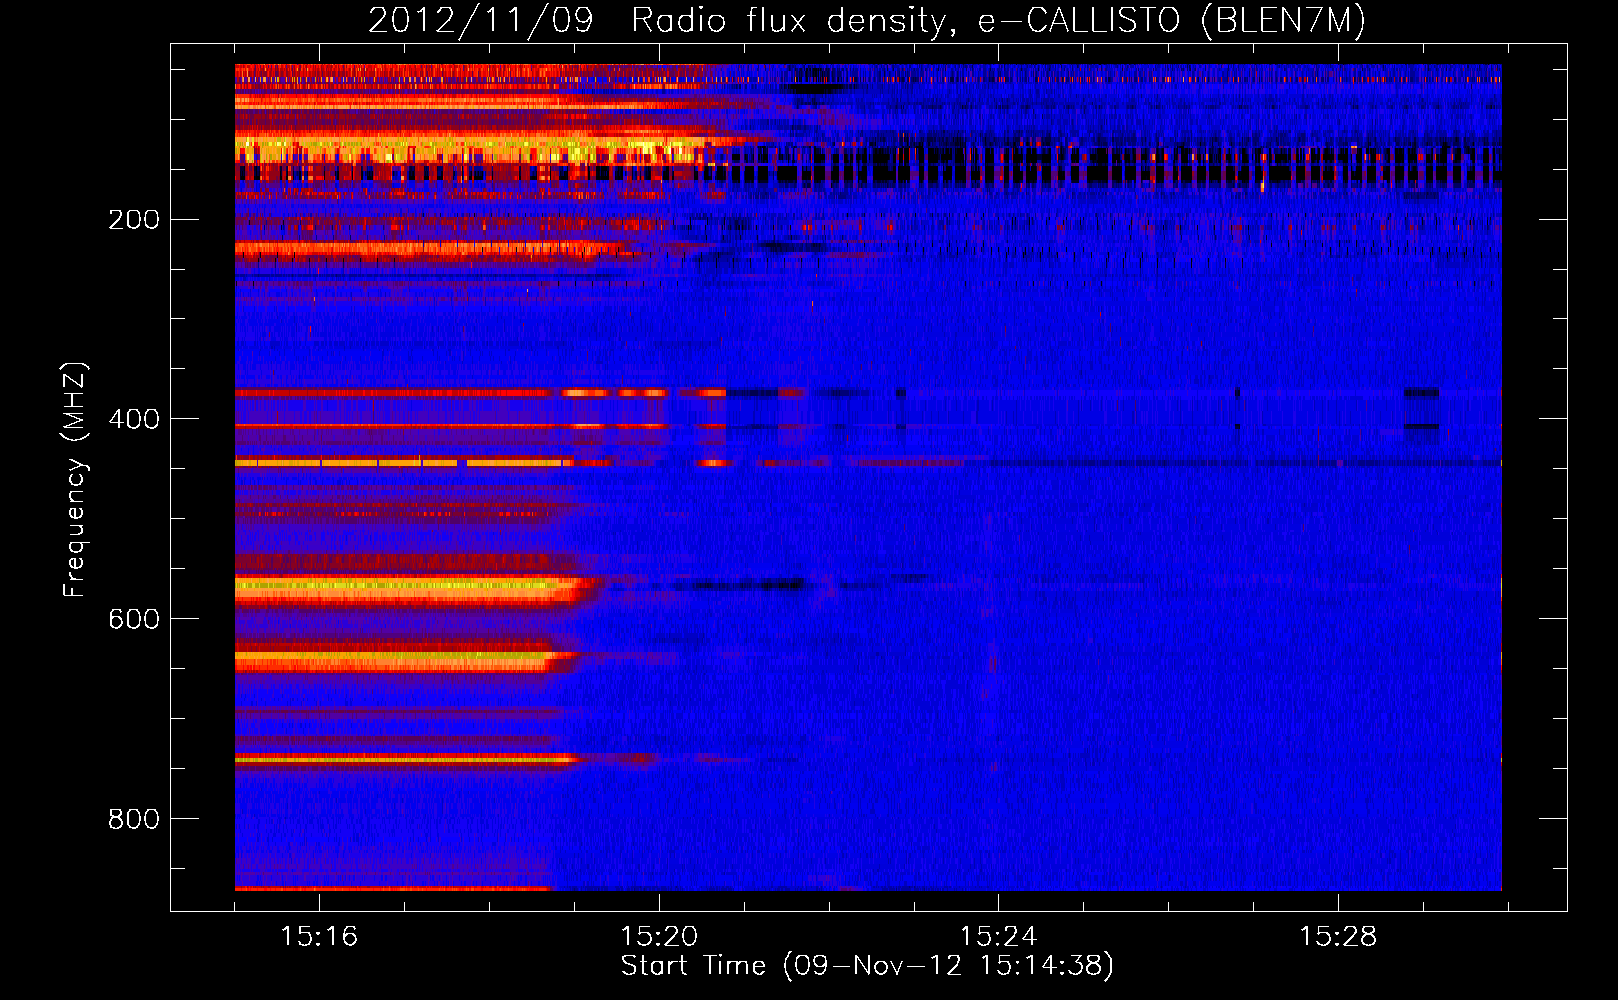
Task: Click the 600 frequency tick label
Action: 134,619
